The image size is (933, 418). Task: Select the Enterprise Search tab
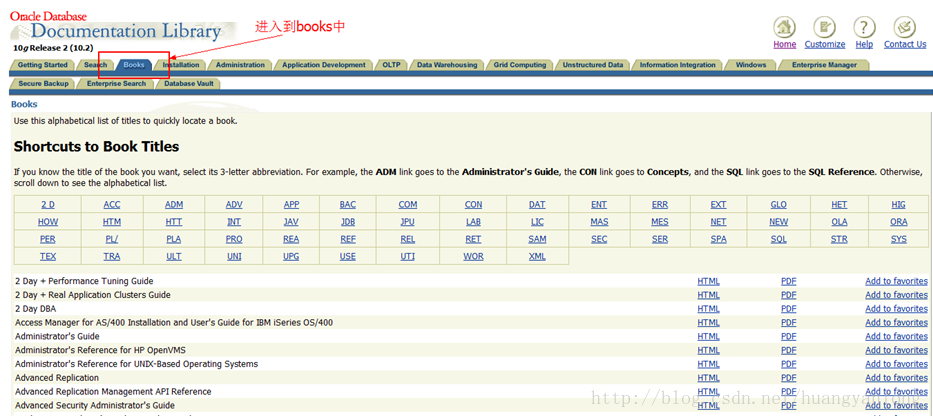click(x=116, y=84)
